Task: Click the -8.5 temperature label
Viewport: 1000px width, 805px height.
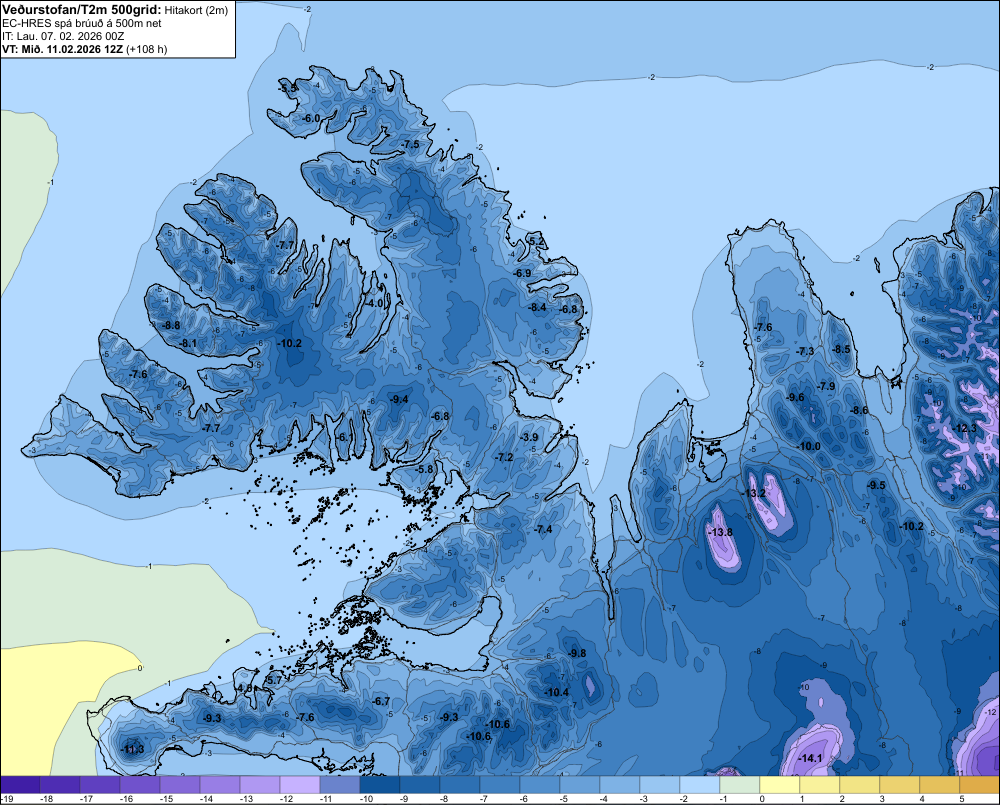Action: [x=841, y=349]
